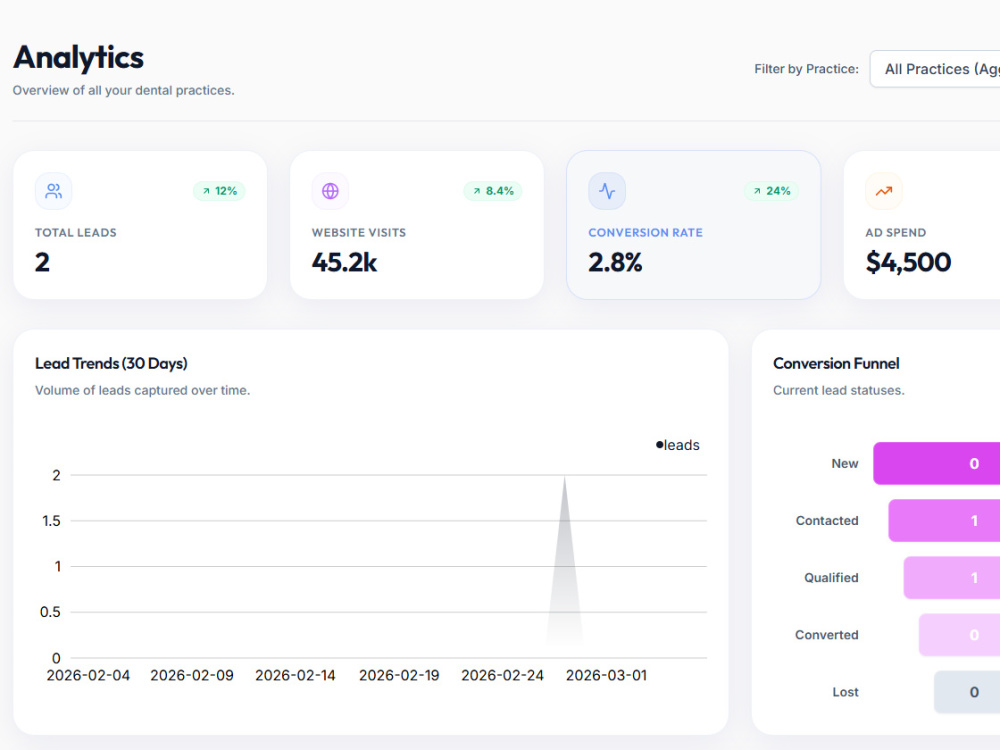Click the Qualified funnel bar
This screenshot has width=1000, height=750.
(952, 578)
